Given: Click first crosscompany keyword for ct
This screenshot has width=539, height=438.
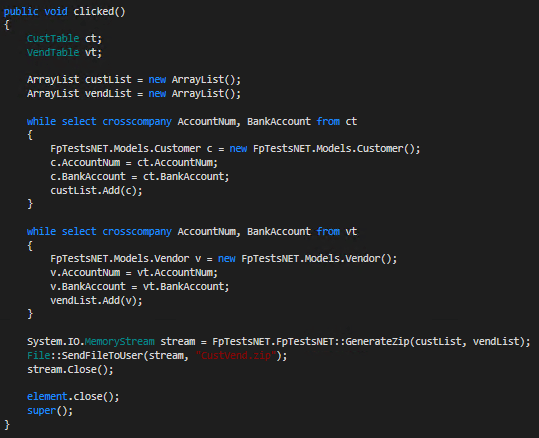Looking at the screenshot, I should click(x=137, y=122).
